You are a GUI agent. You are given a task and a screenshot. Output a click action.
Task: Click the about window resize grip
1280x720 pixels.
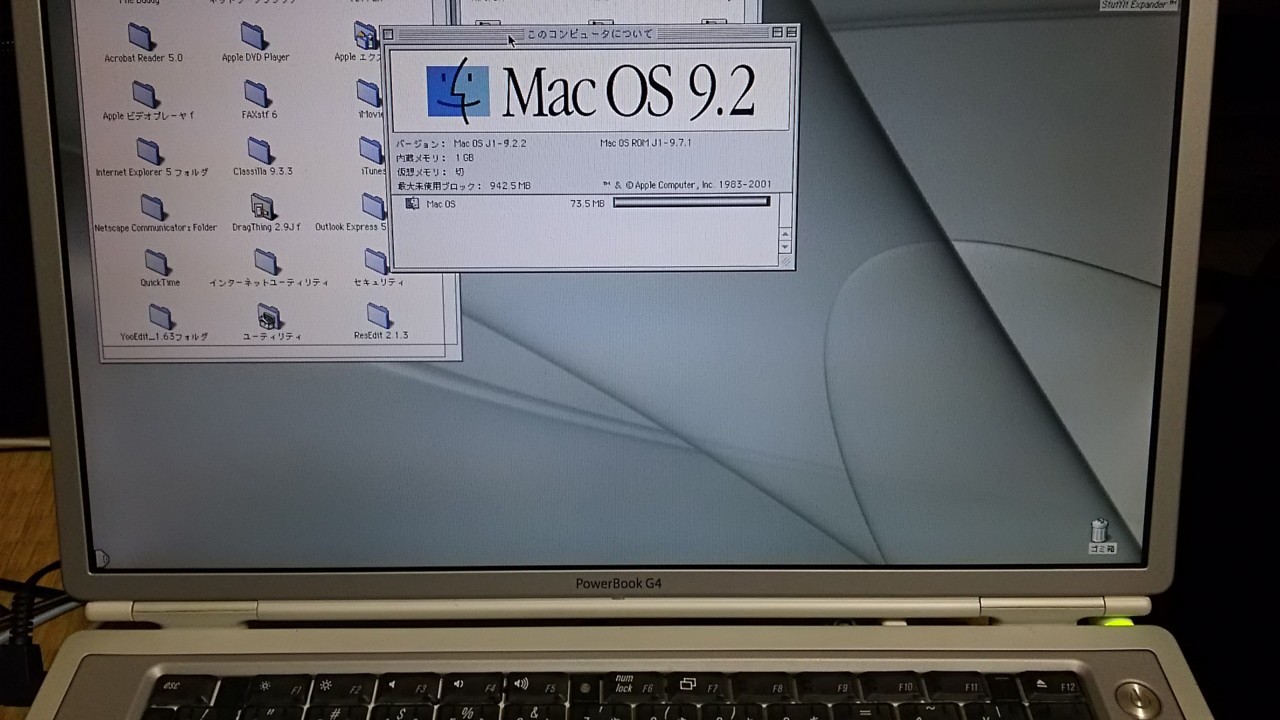click(786, 262)
